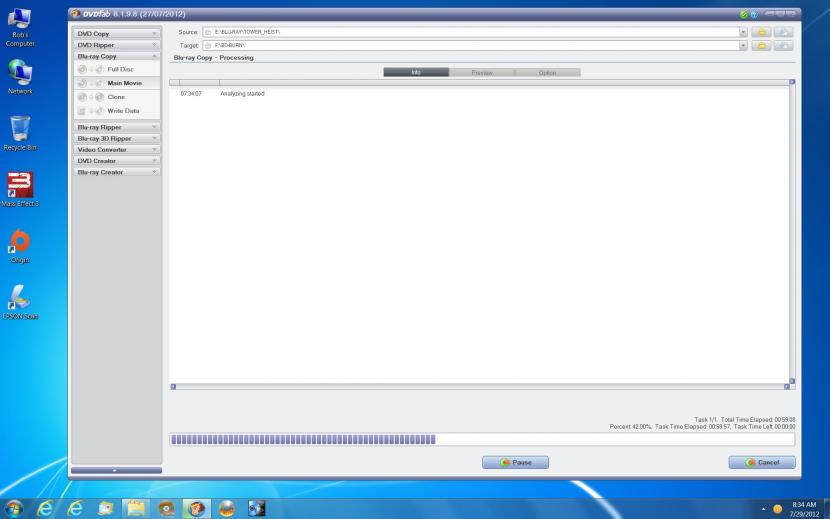Image resolution: width=830 pixels, height=519 pixels.
Task: Cancel the copy process
Action: pyautogui.click(x=762, y=462)
